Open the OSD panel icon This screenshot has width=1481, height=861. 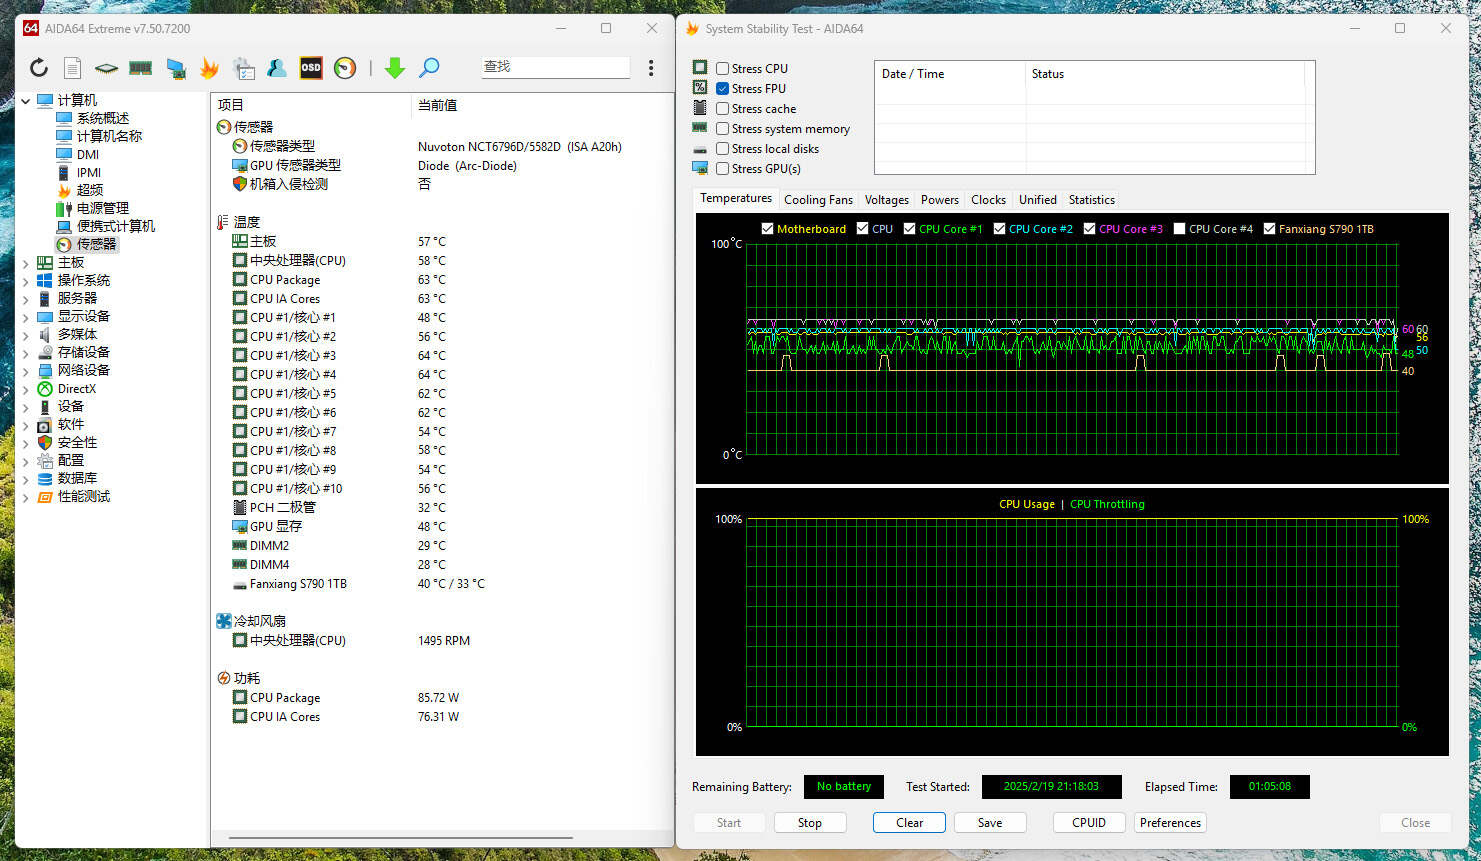pos(311,68)
